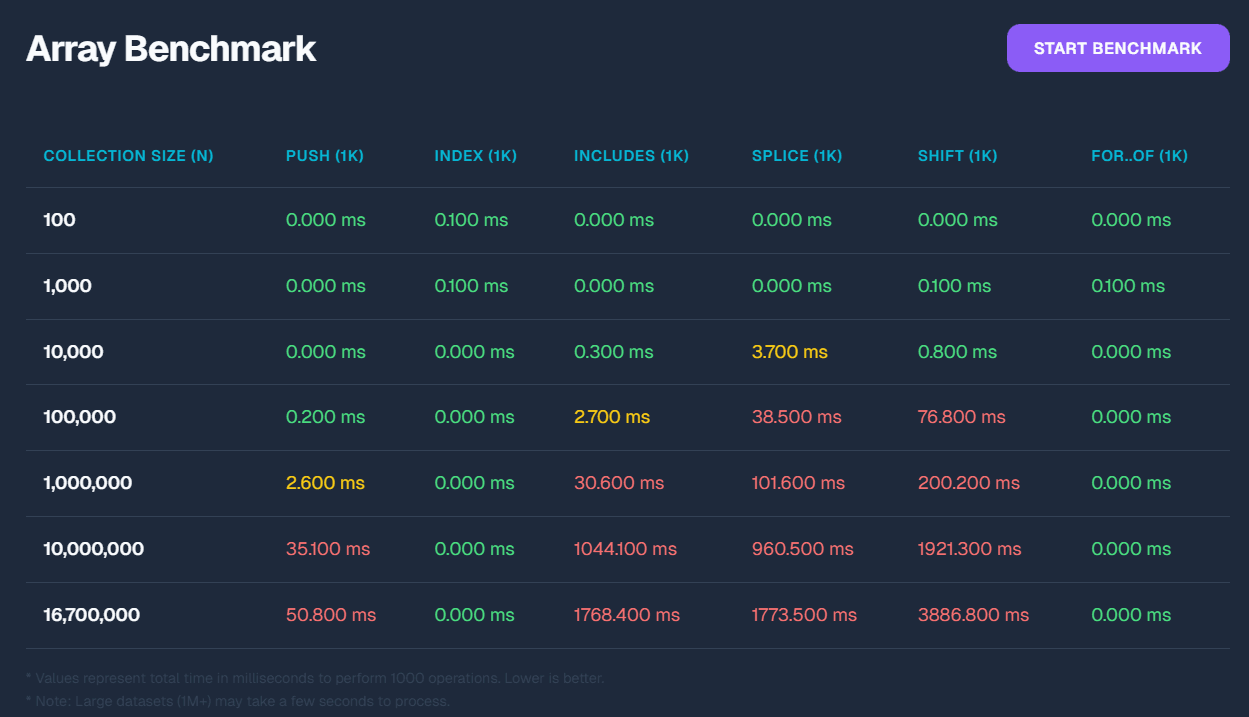Click the yellow 2.700 ms includes value
Viewport: 1249px width, 717px height.
[611, 417]
